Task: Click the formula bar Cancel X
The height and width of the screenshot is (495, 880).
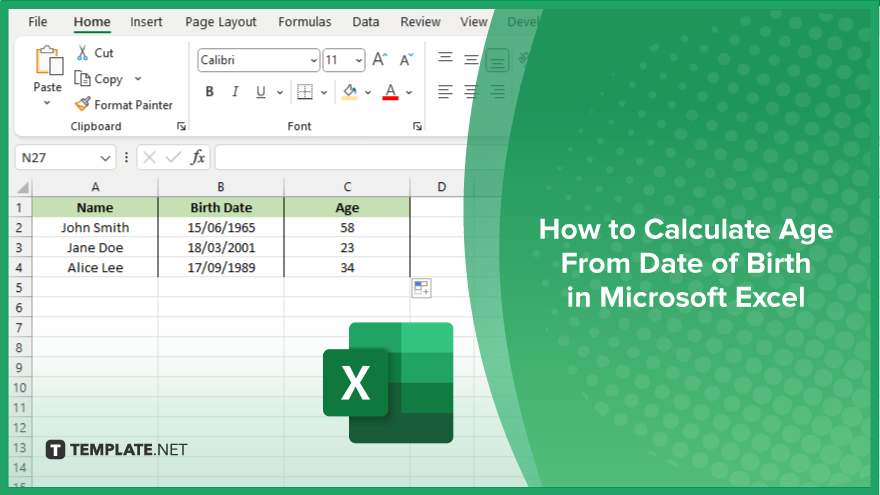Action: tap(149, 157)
